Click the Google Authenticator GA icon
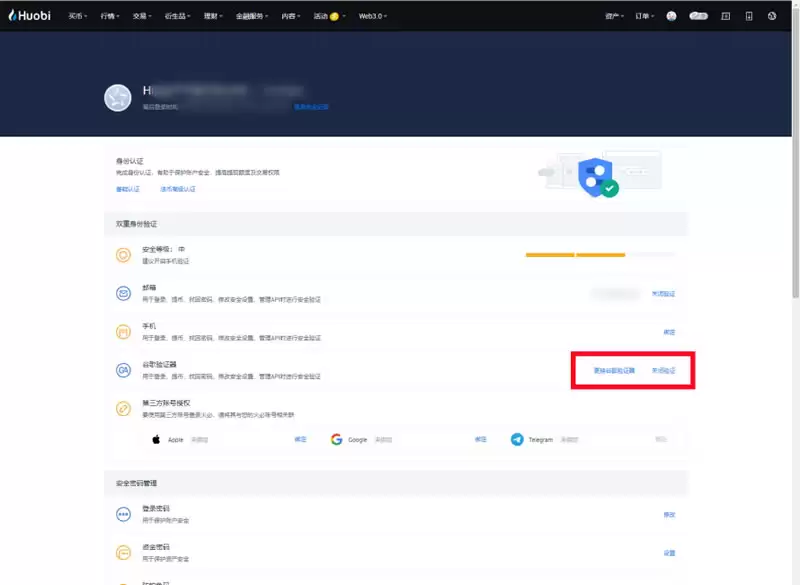This screenshot has height=585, width=800. [x=124, y=370]
